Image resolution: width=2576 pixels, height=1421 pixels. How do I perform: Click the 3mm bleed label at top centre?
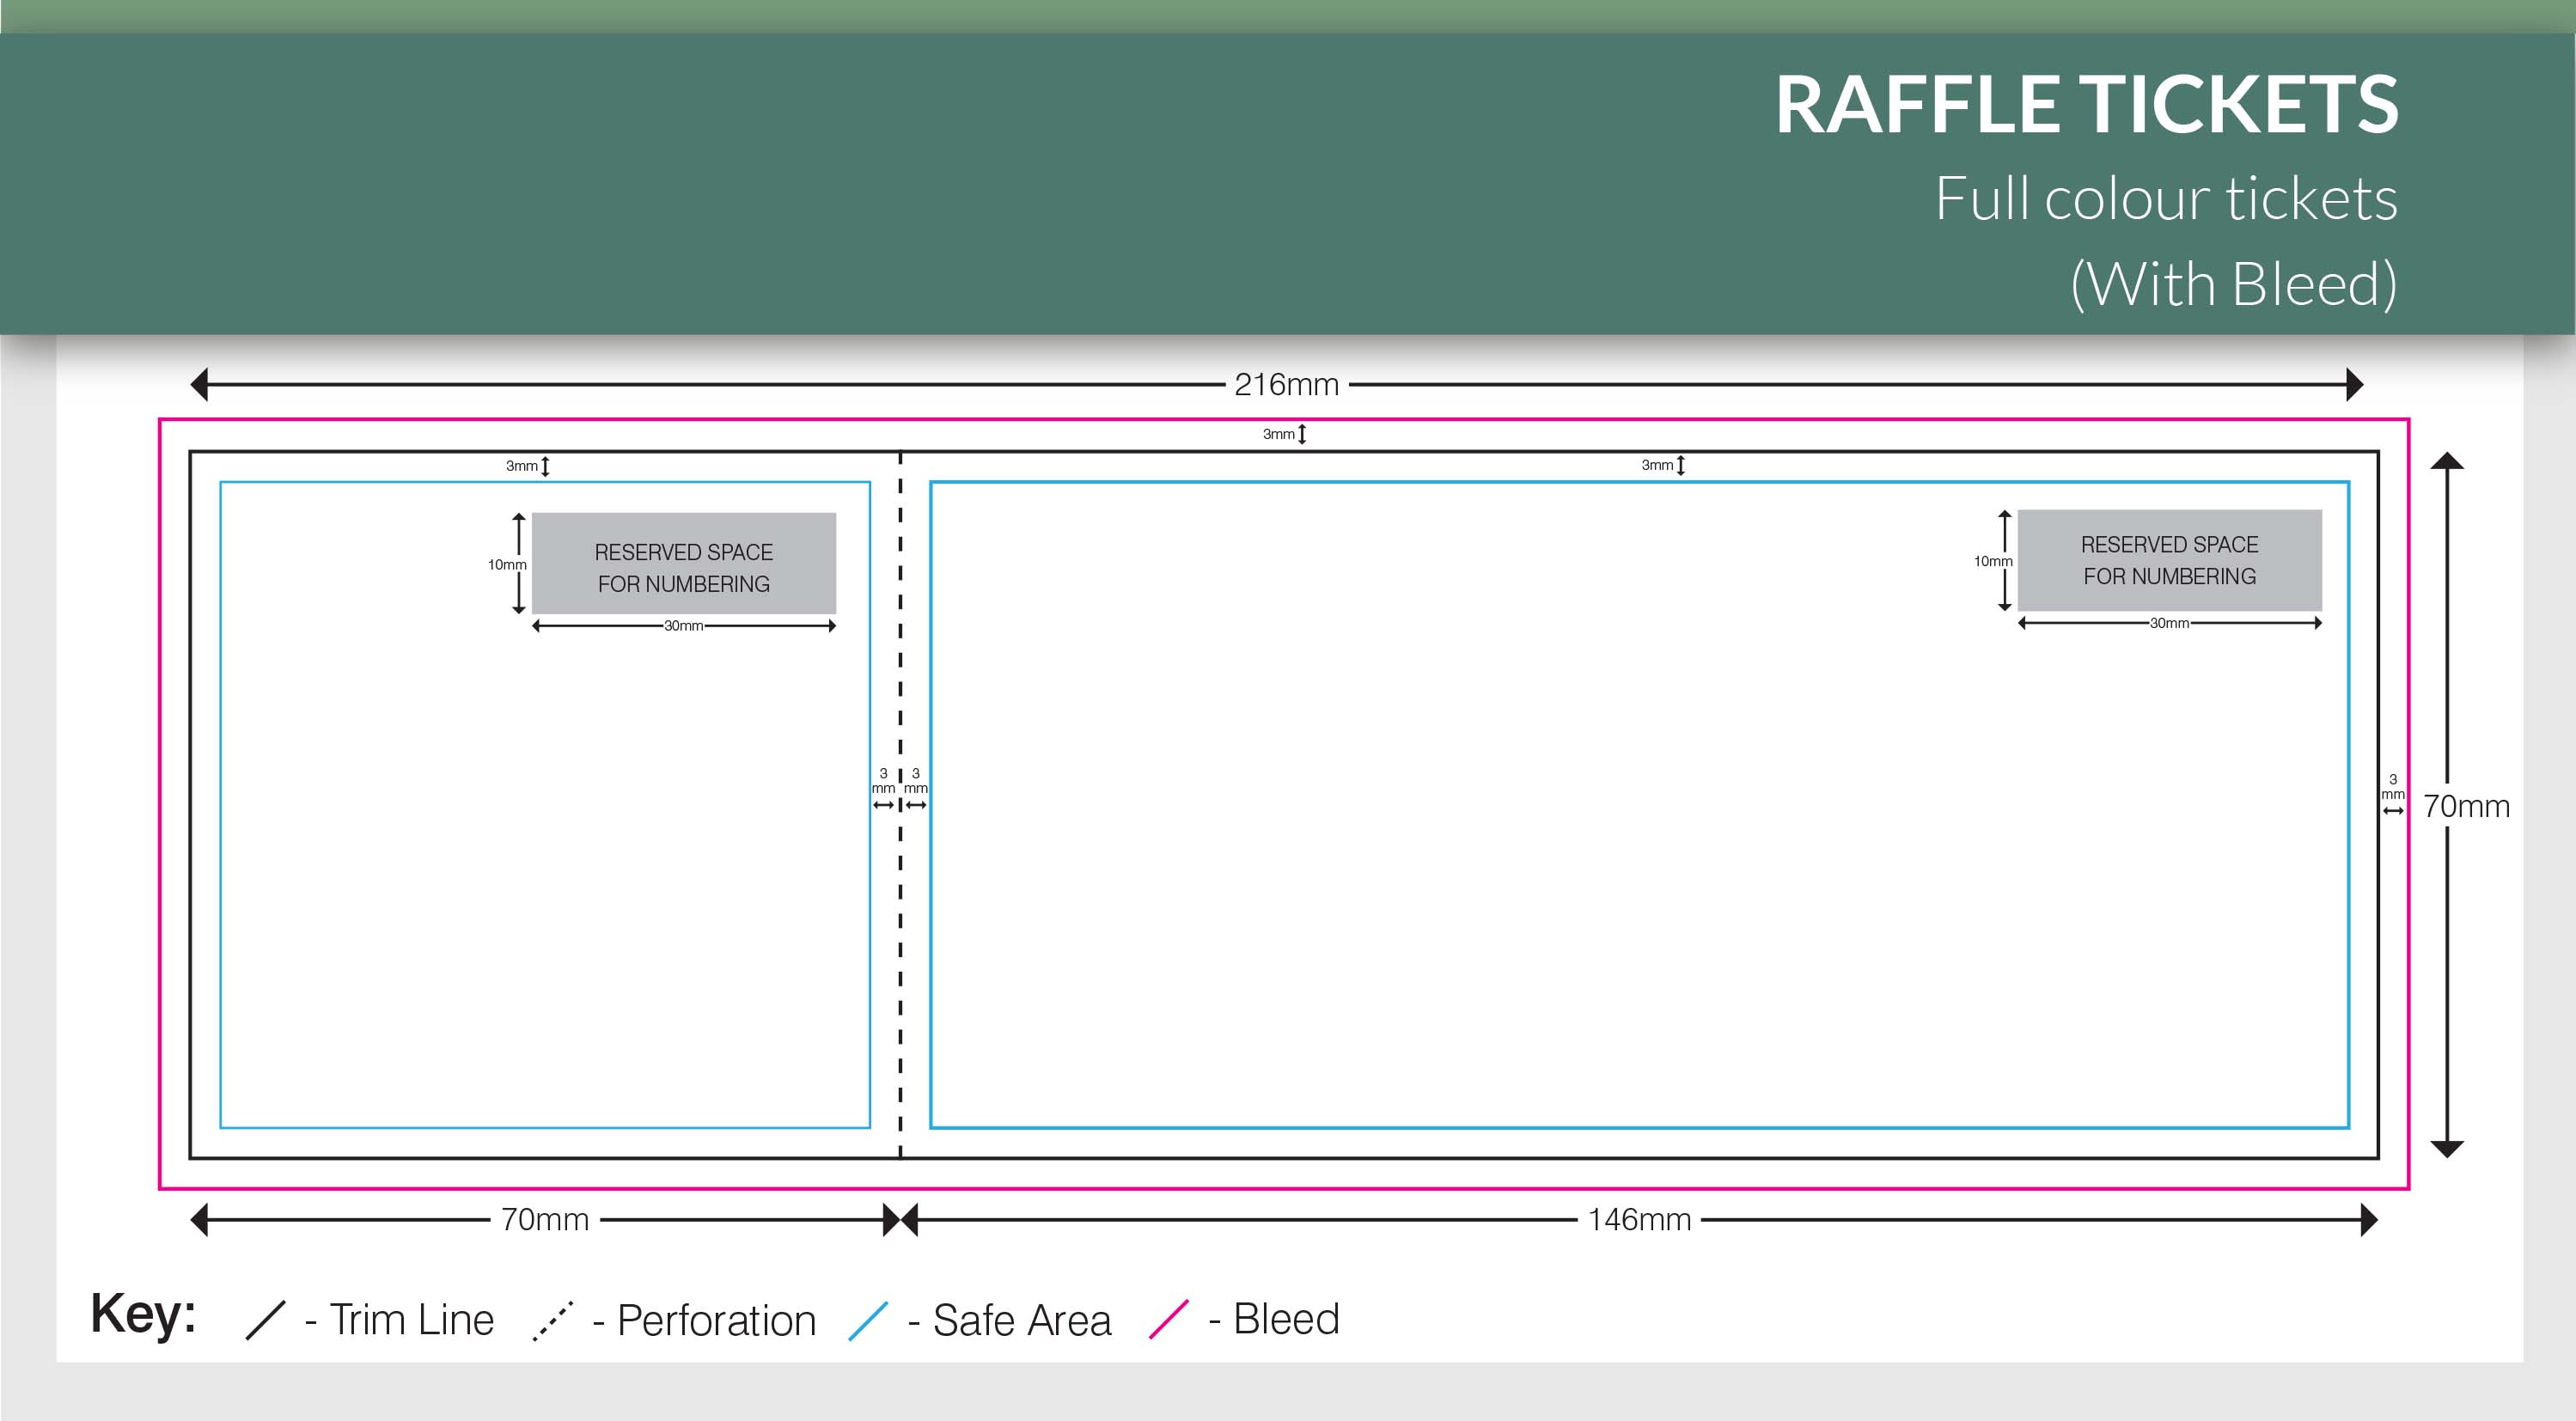(x=1279, y=434)
